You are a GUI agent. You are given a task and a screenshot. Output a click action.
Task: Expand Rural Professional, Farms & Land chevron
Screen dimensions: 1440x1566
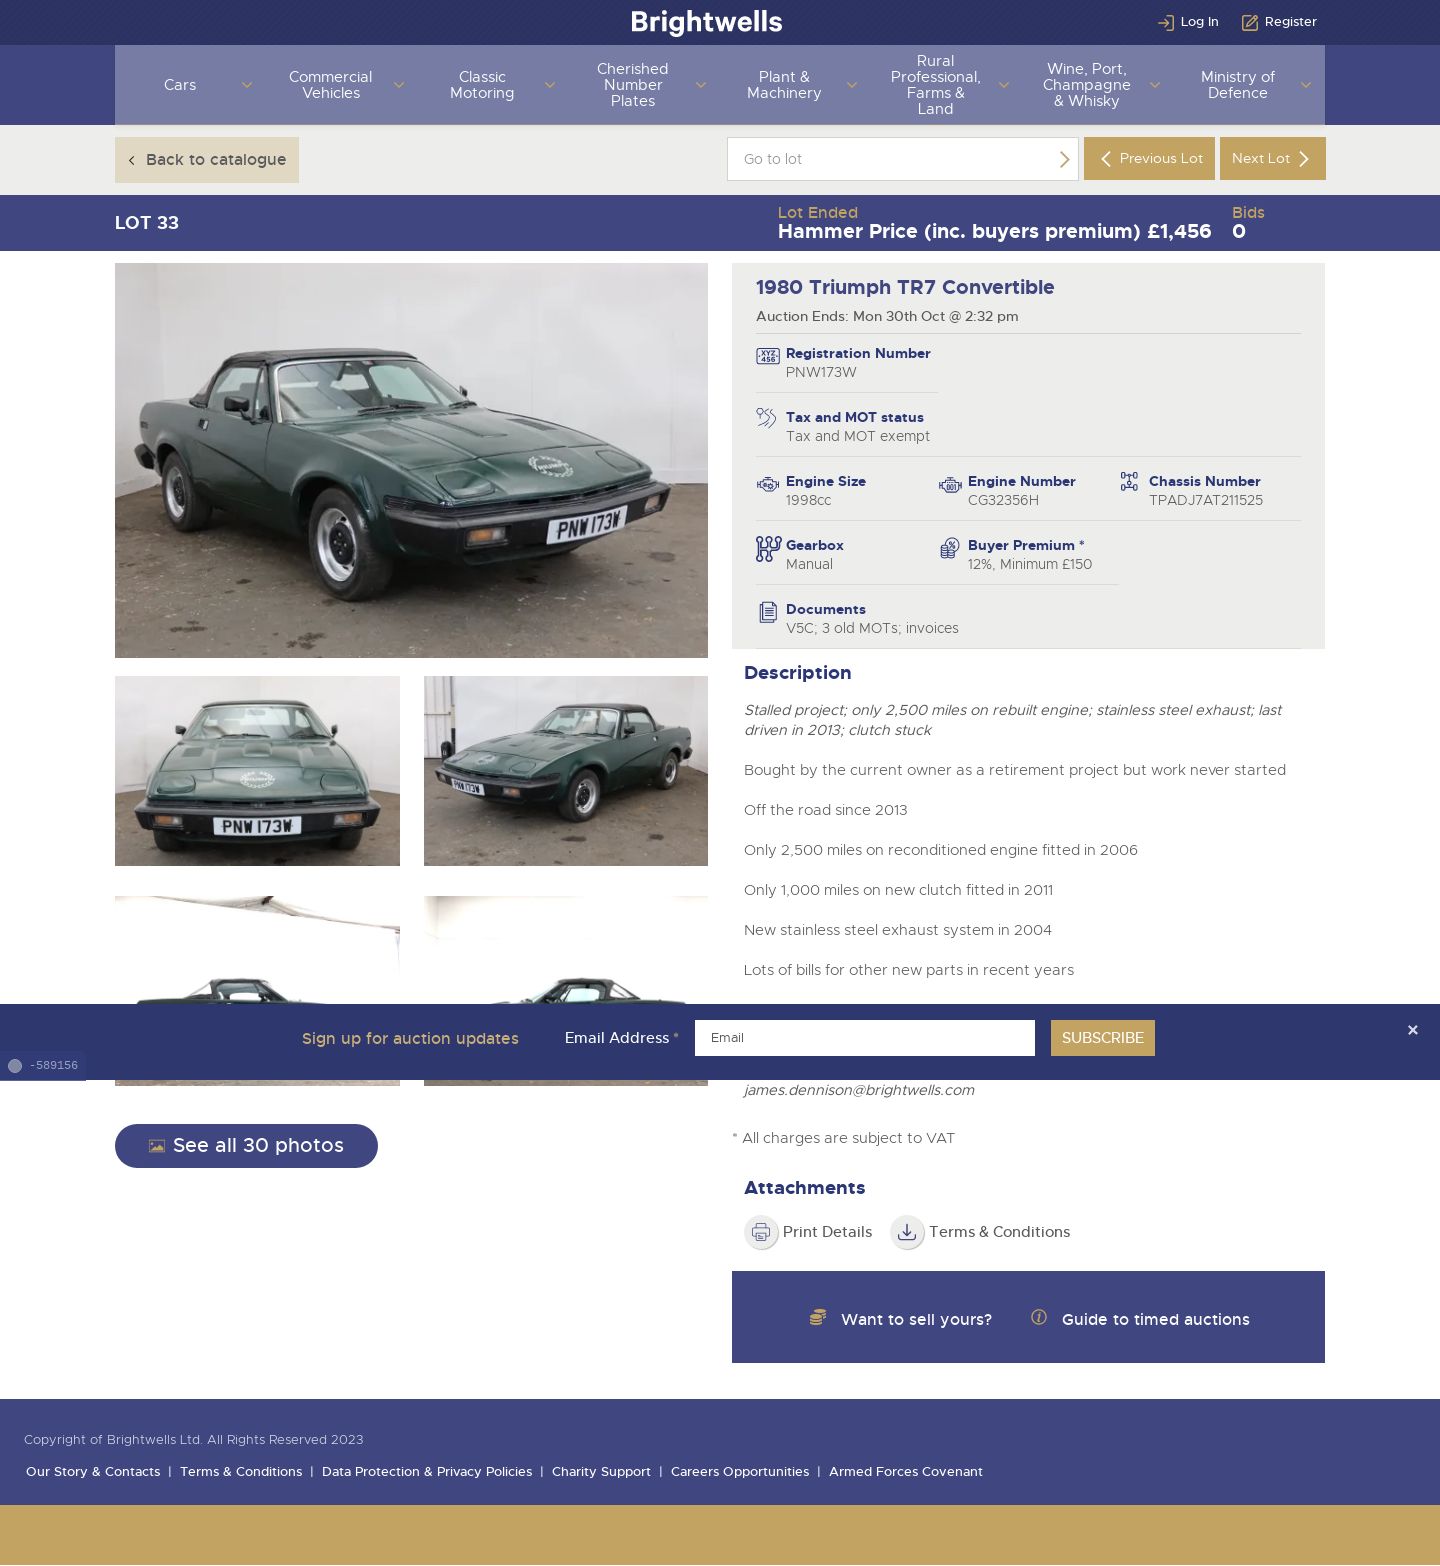pos(1003,85)
